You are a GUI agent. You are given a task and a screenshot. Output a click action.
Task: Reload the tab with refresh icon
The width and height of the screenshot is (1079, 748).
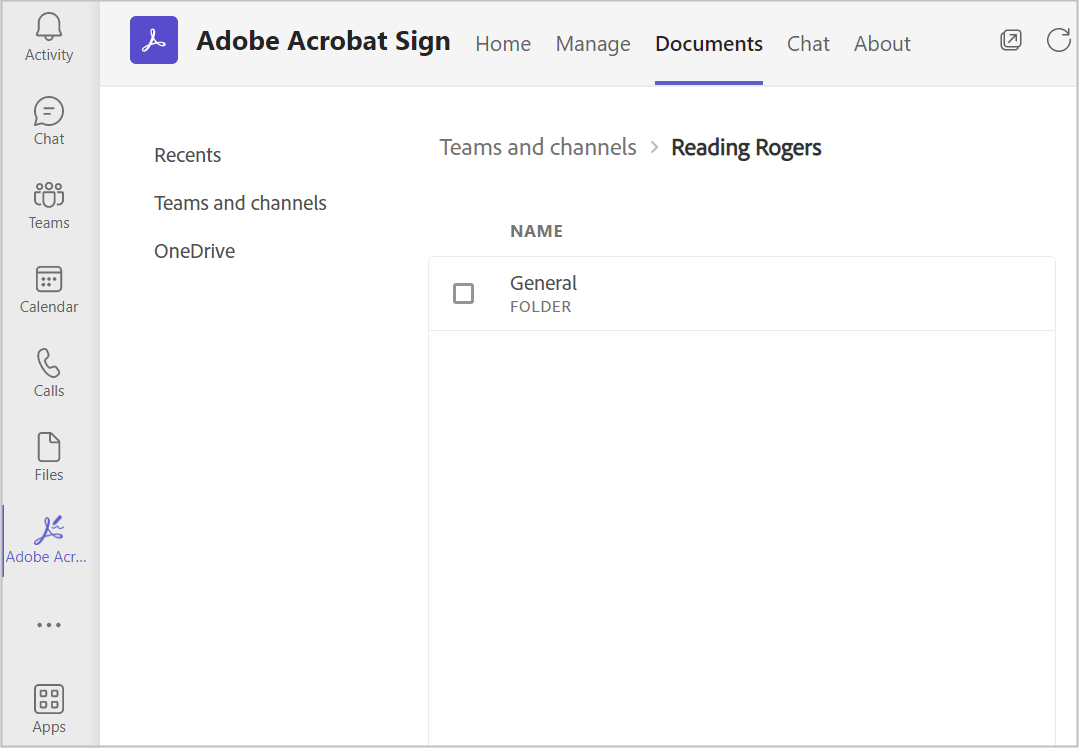tap(1058, 41)
